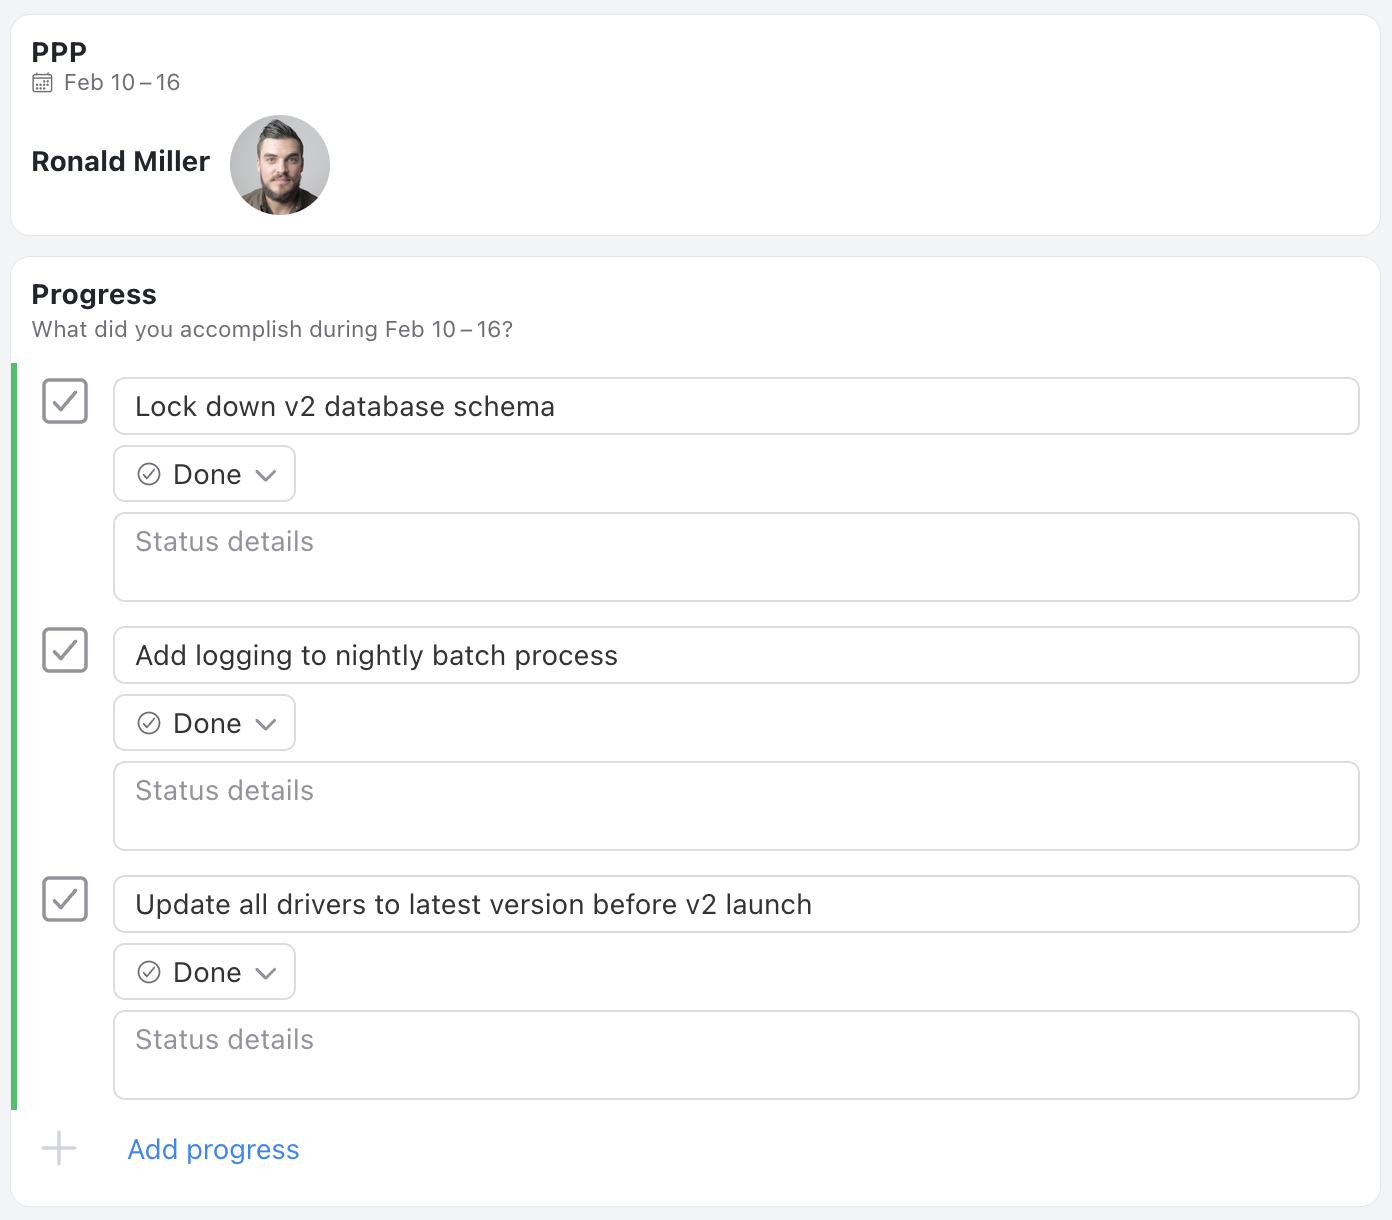Edit the Update all drivers to latest version field
The image size is (1392, 1220).
736,904
